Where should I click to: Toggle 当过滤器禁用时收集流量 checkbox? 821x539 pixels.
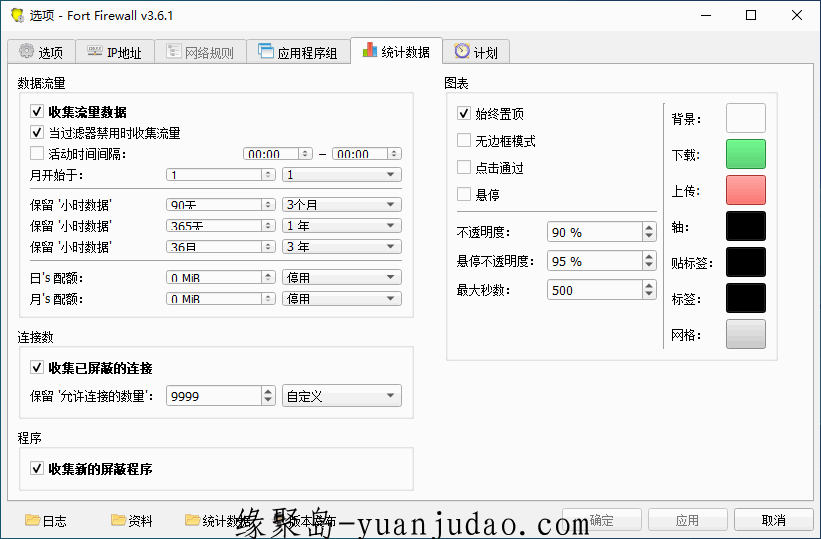tap(37, 132)
